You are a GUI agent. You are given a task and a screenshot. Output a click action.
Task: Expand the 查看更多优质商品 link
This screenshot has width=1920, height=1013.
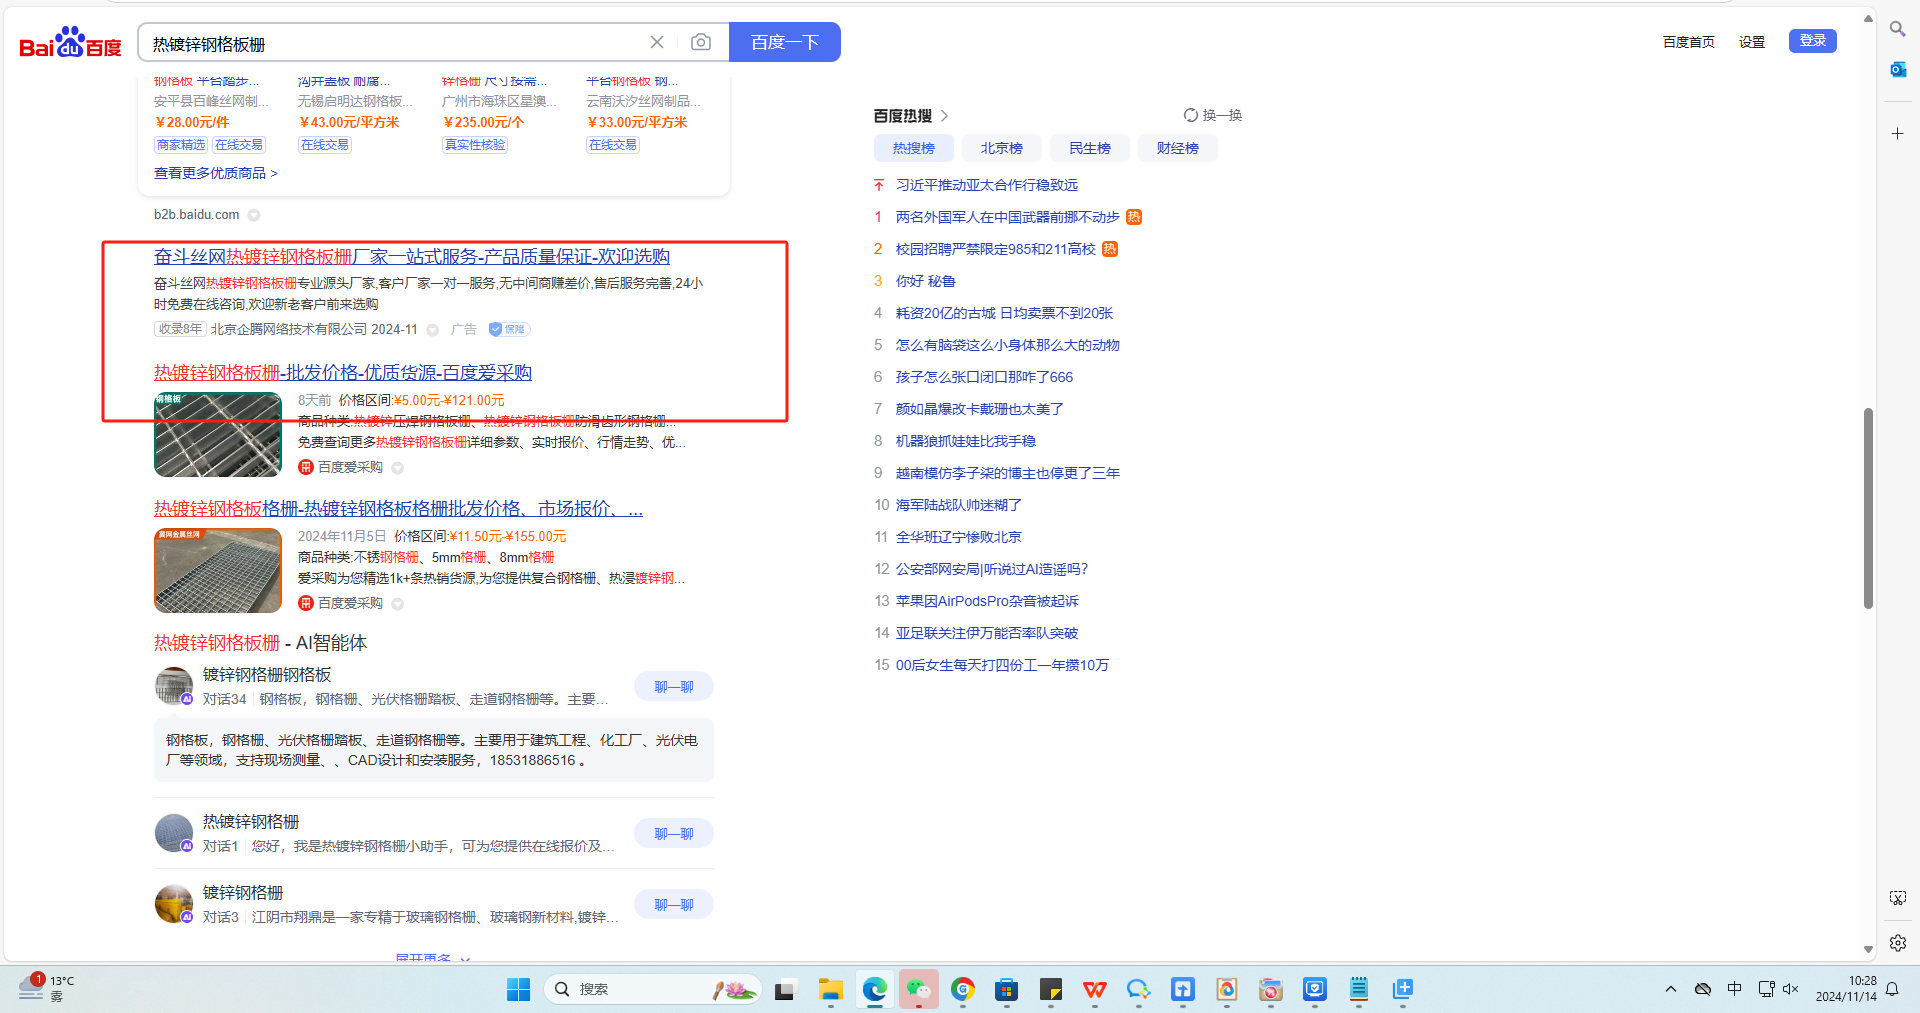215,173
